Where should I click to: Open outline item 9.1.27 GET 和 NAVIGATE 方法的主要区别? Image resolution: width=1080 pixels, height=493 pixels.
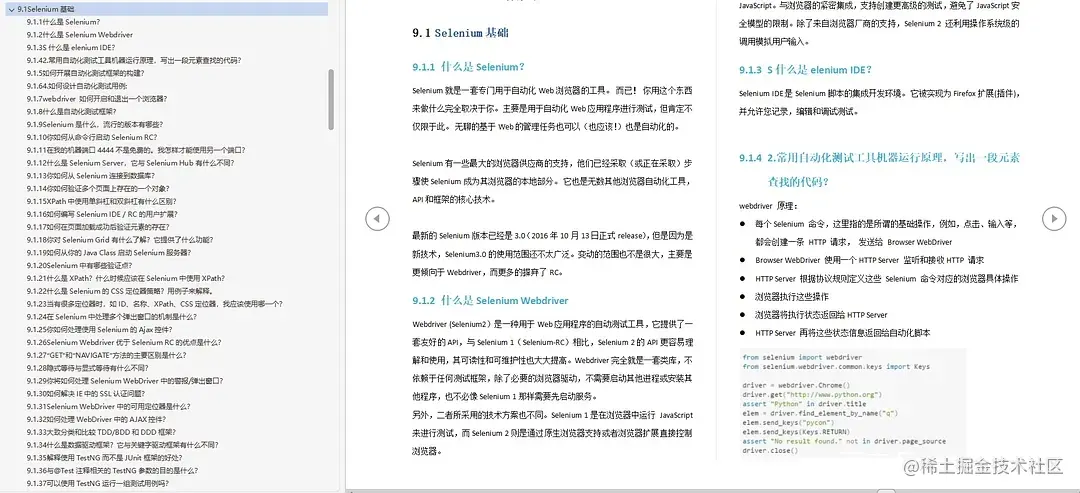(107, 355)
